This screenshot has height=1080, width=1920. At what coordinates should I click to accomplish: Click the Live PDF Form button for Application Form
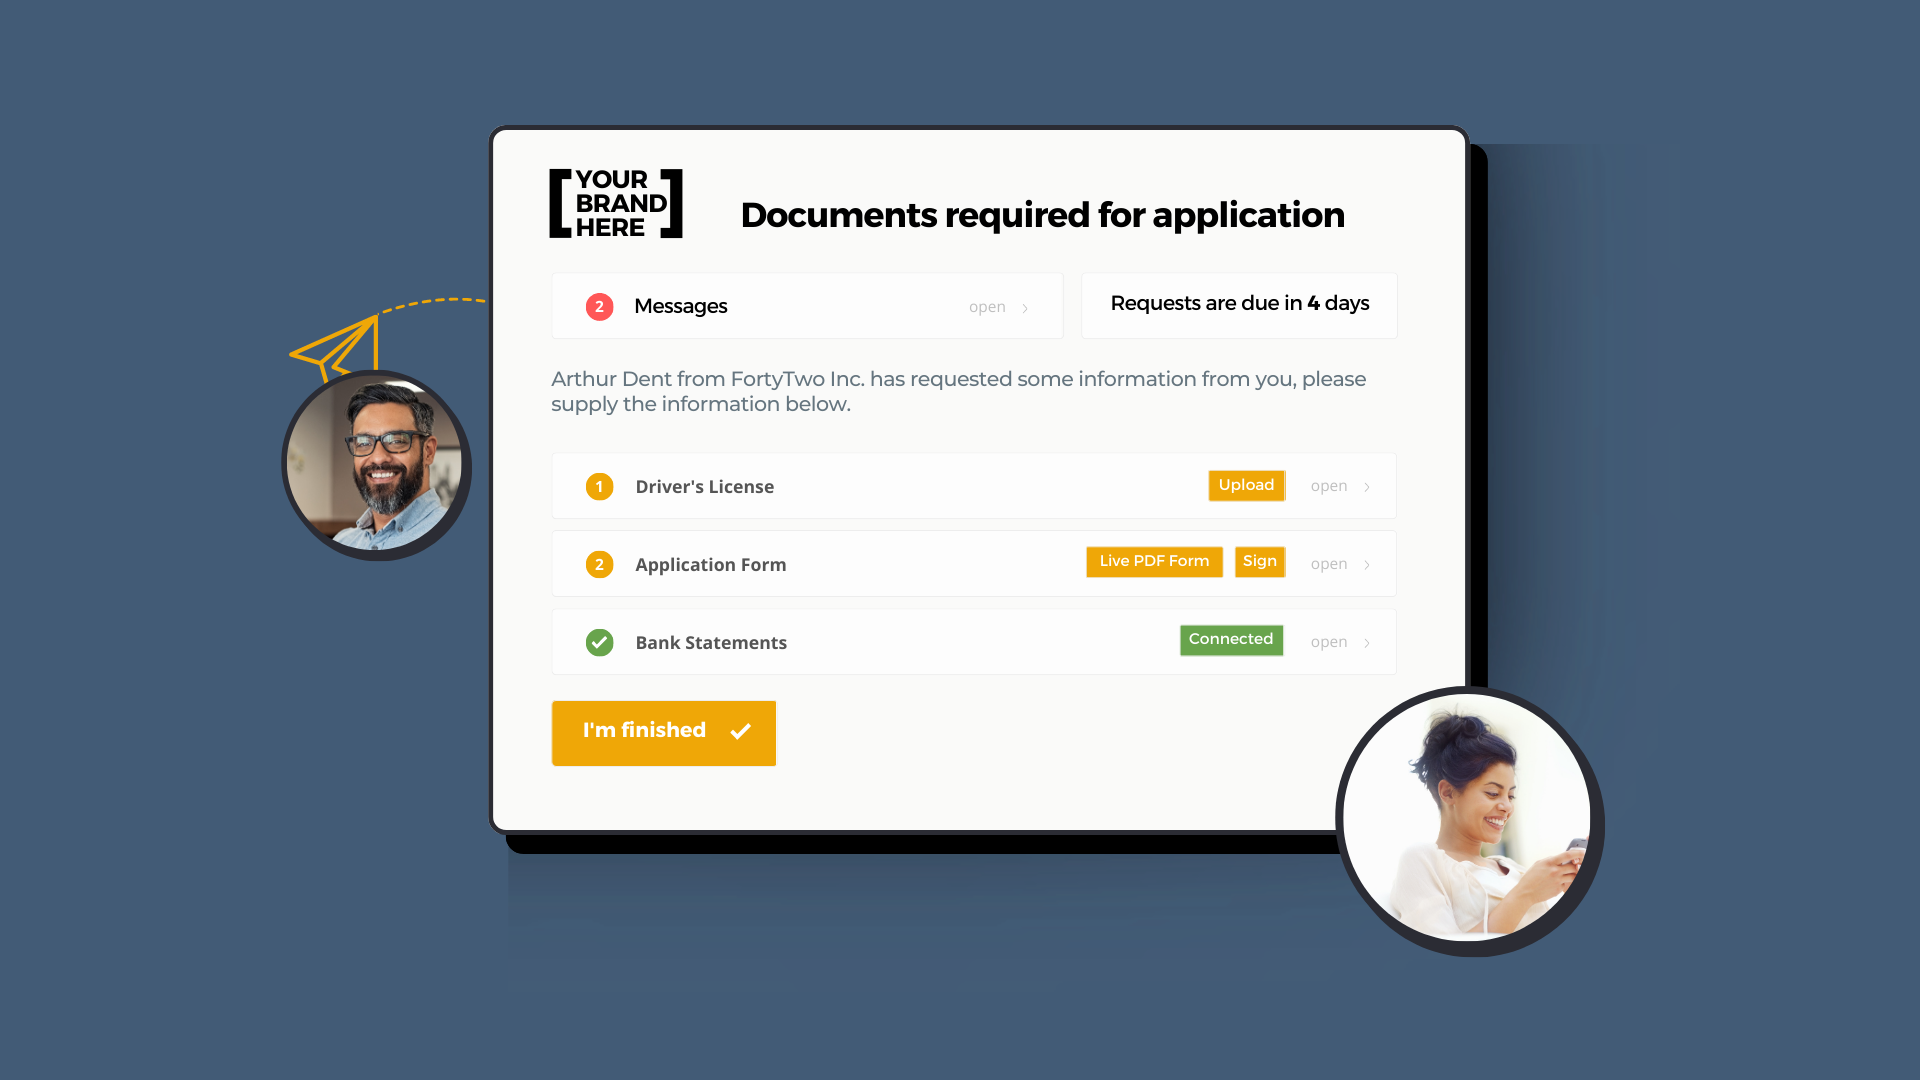point(1154,560)
